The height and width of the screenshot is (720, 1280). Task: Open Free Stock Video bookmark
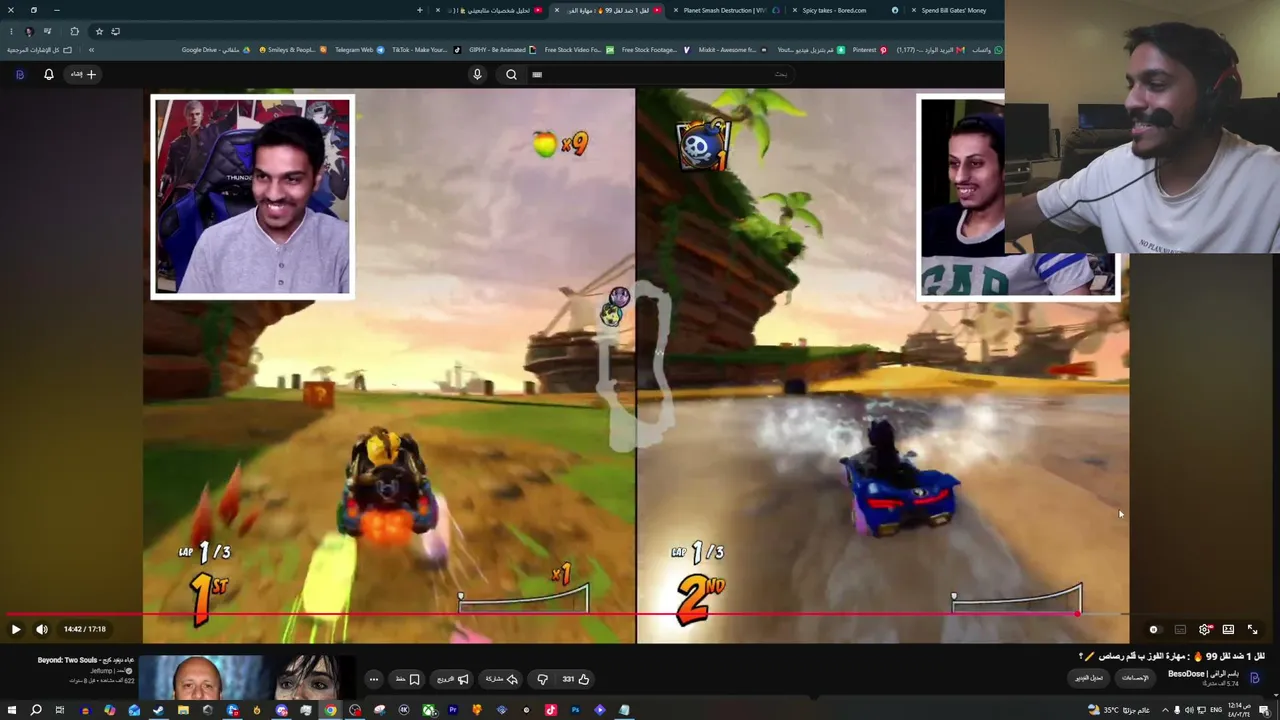pos(579,50)
